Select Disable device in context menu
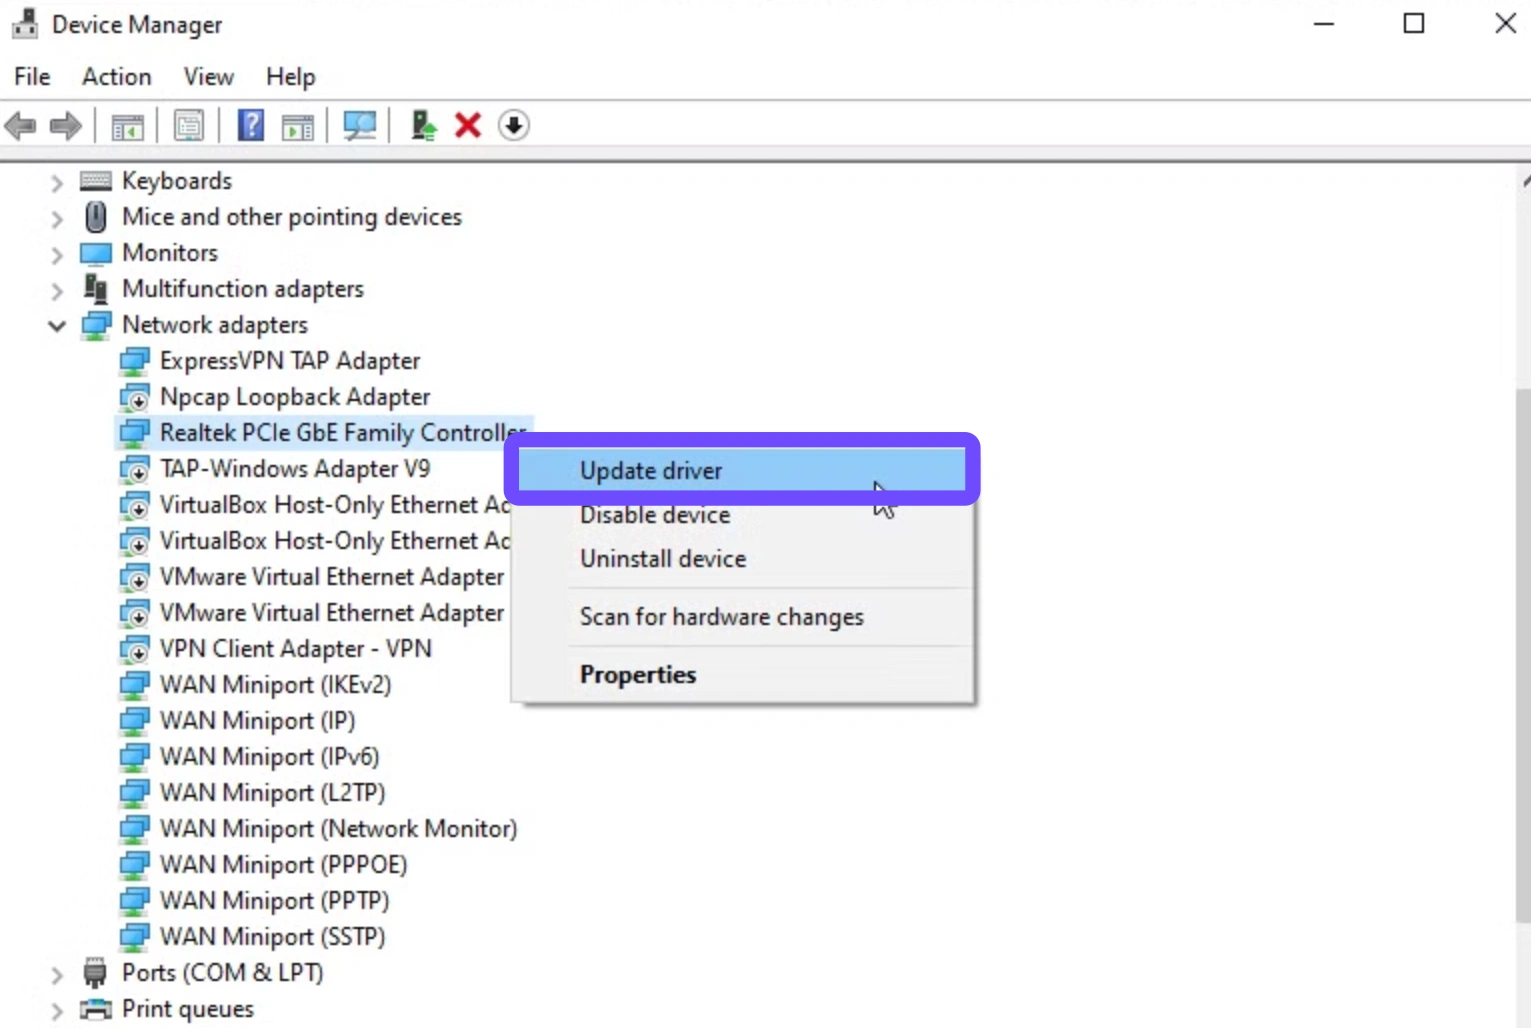 [655, 515]
